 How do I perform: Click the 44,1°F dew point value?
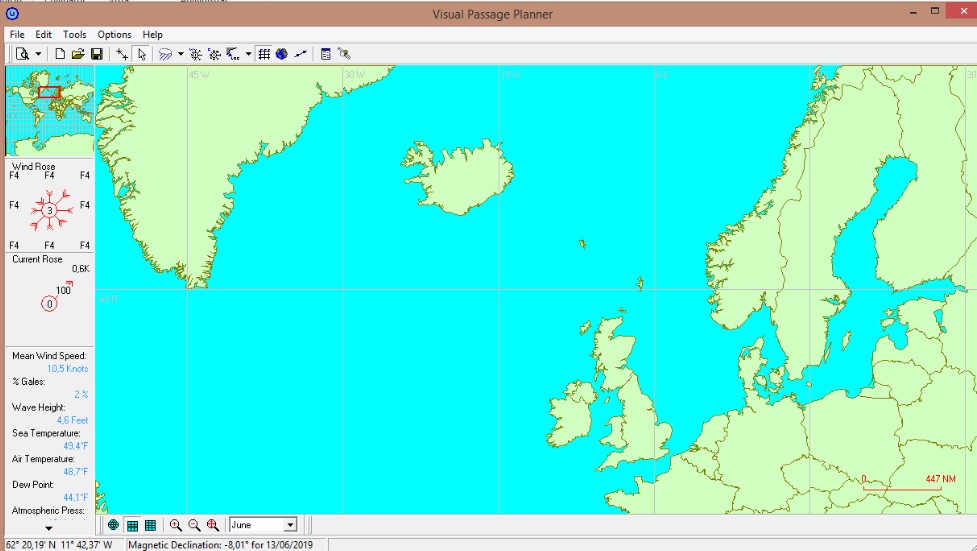[75, 497]
